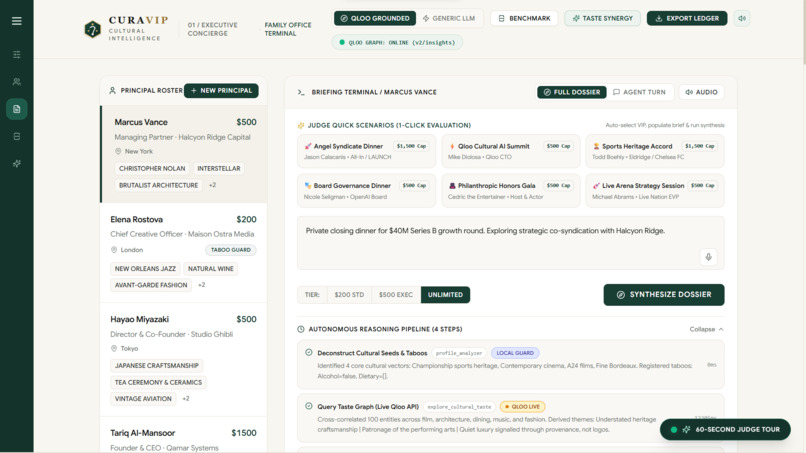
Task: Click the Tea Ceremony & Ceramics tag
Action: pos(158,383)
